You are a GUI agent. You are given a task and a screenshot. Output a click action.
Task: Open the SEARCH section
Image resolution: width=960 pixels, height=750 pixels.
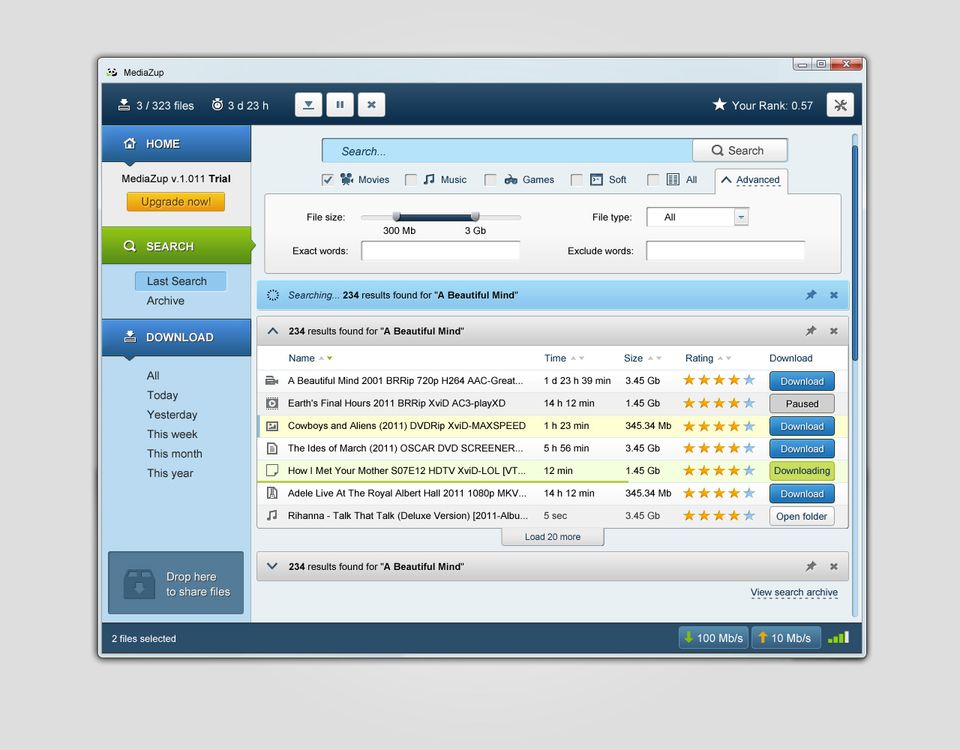coord(176,246)
